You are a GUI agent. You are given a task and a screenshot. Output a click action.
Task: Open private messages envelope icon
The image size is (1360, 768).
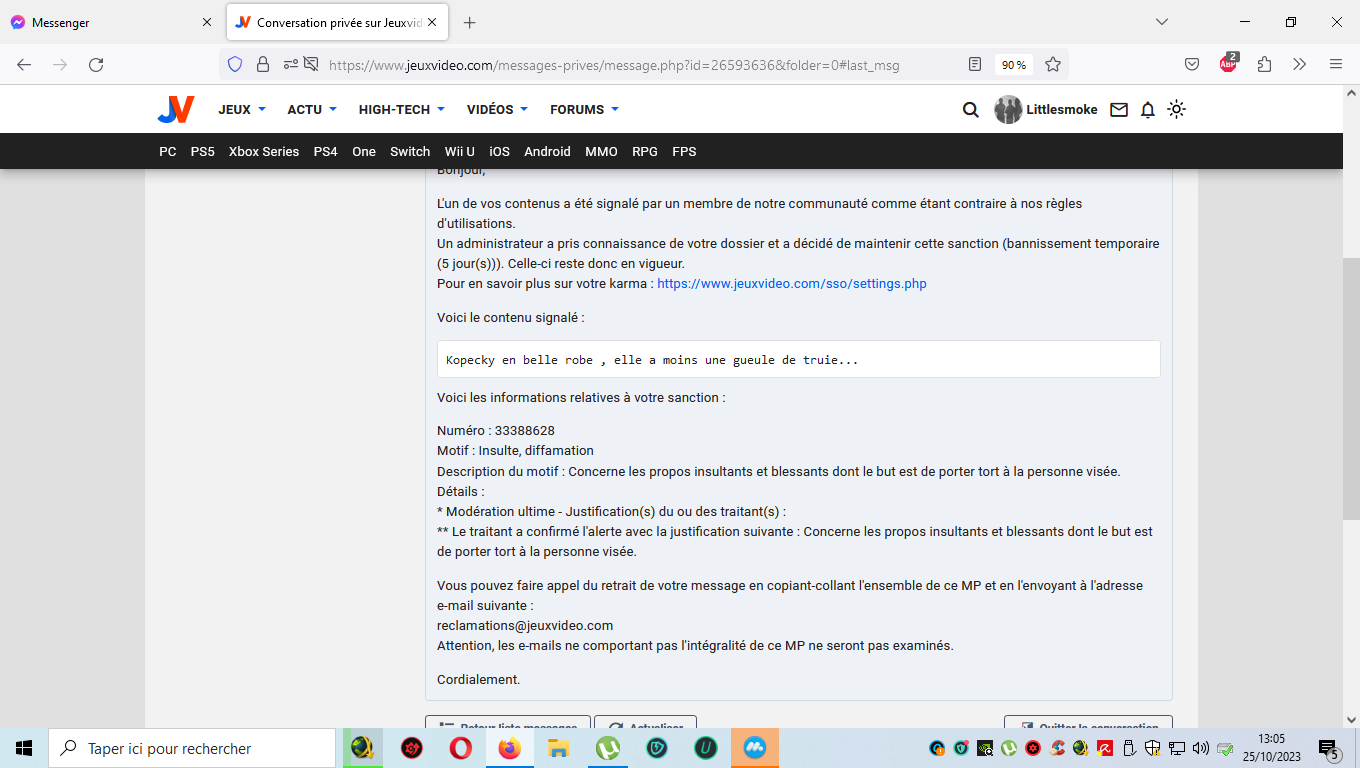(1119, 110)
